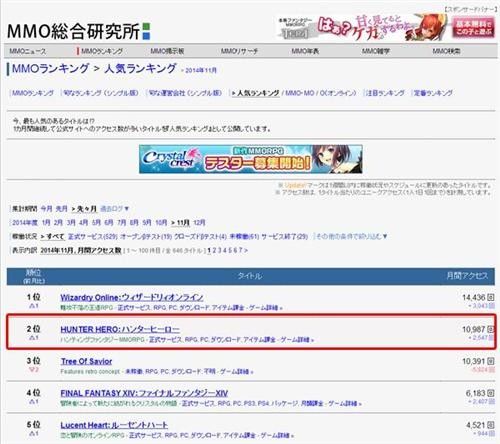
Task: Click the MMOランキング sub-navigation link
Action: pos(33,93)
